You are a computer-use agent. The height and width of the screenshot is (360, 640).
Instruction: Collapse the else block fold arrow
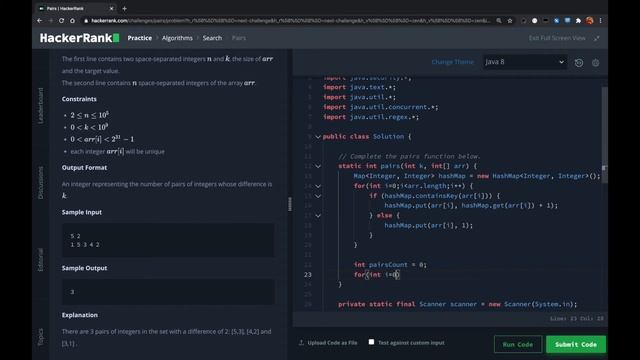318,216
